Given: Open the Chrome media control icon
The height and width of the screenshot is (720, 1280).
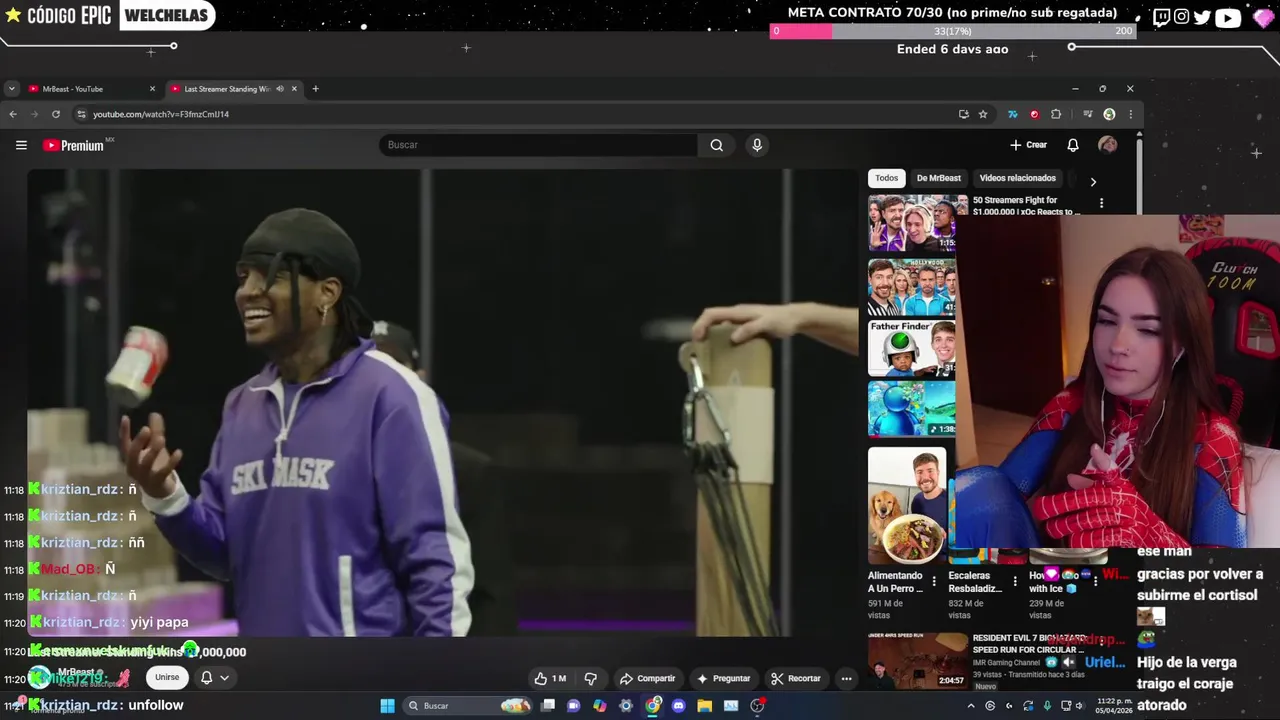Looking at the screenshot, I should click(x=1087, y=114).
